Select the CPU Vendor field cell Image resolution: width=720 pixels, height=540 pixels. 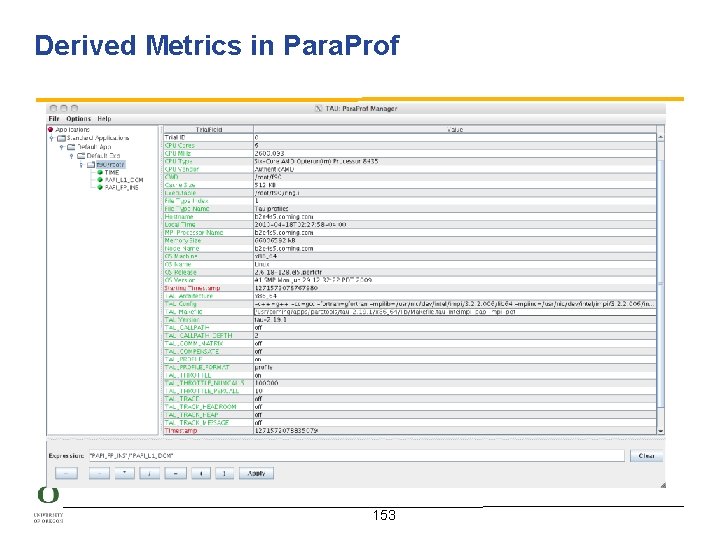pyautogui.click(x=208, y=169)
